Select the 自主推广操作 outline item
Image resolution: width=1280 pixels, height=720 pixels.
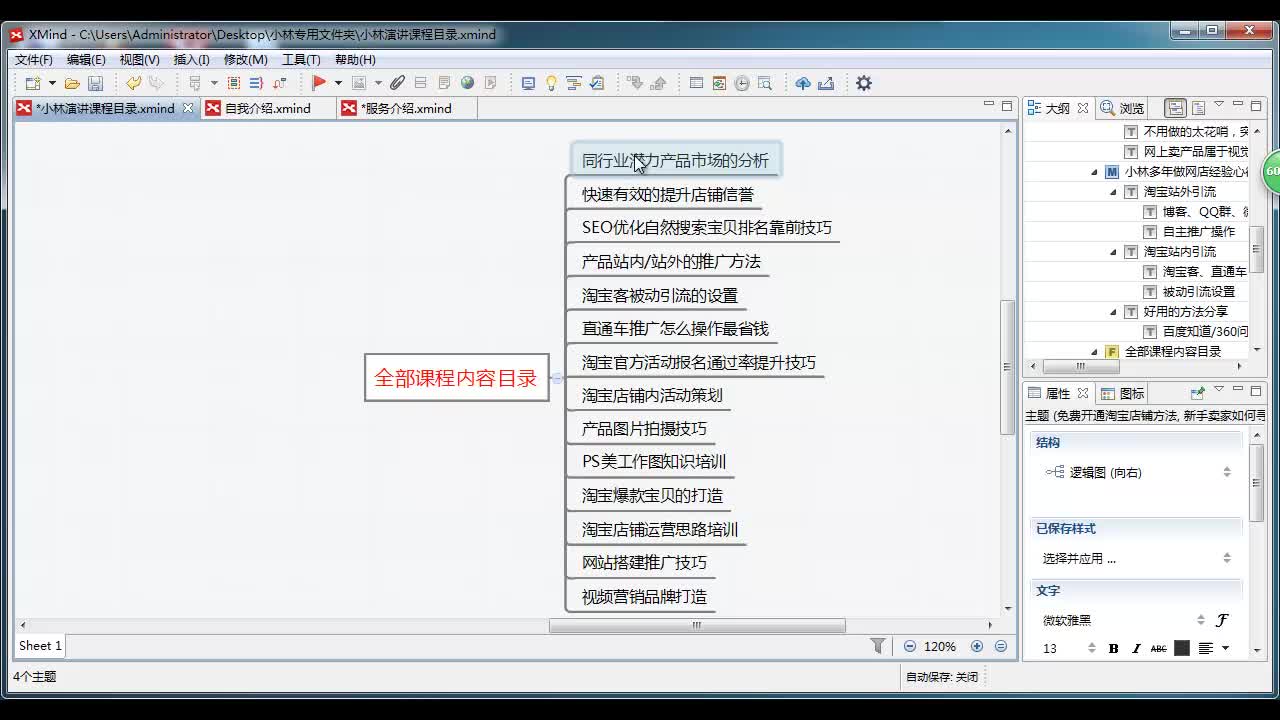[x=1199, y=231]
